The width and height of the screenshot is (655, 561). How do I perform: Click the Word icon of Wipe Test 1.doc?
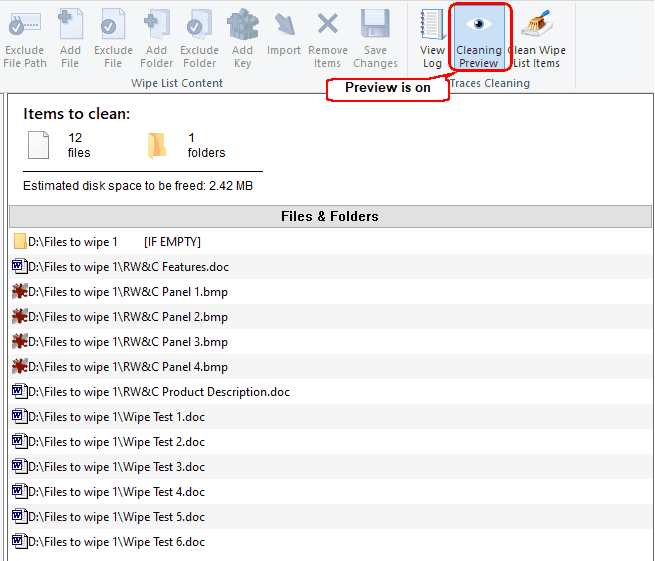[19, 416]
